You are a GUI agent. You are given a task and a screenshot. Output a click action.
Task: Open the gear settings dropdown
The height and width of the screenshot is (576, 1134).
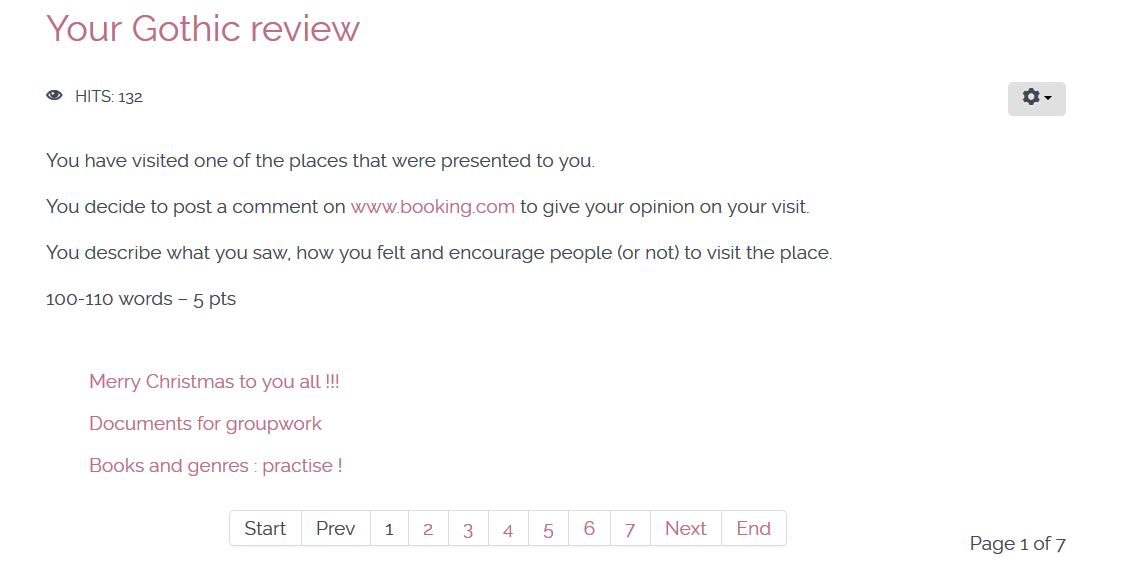click(1036, 98)
